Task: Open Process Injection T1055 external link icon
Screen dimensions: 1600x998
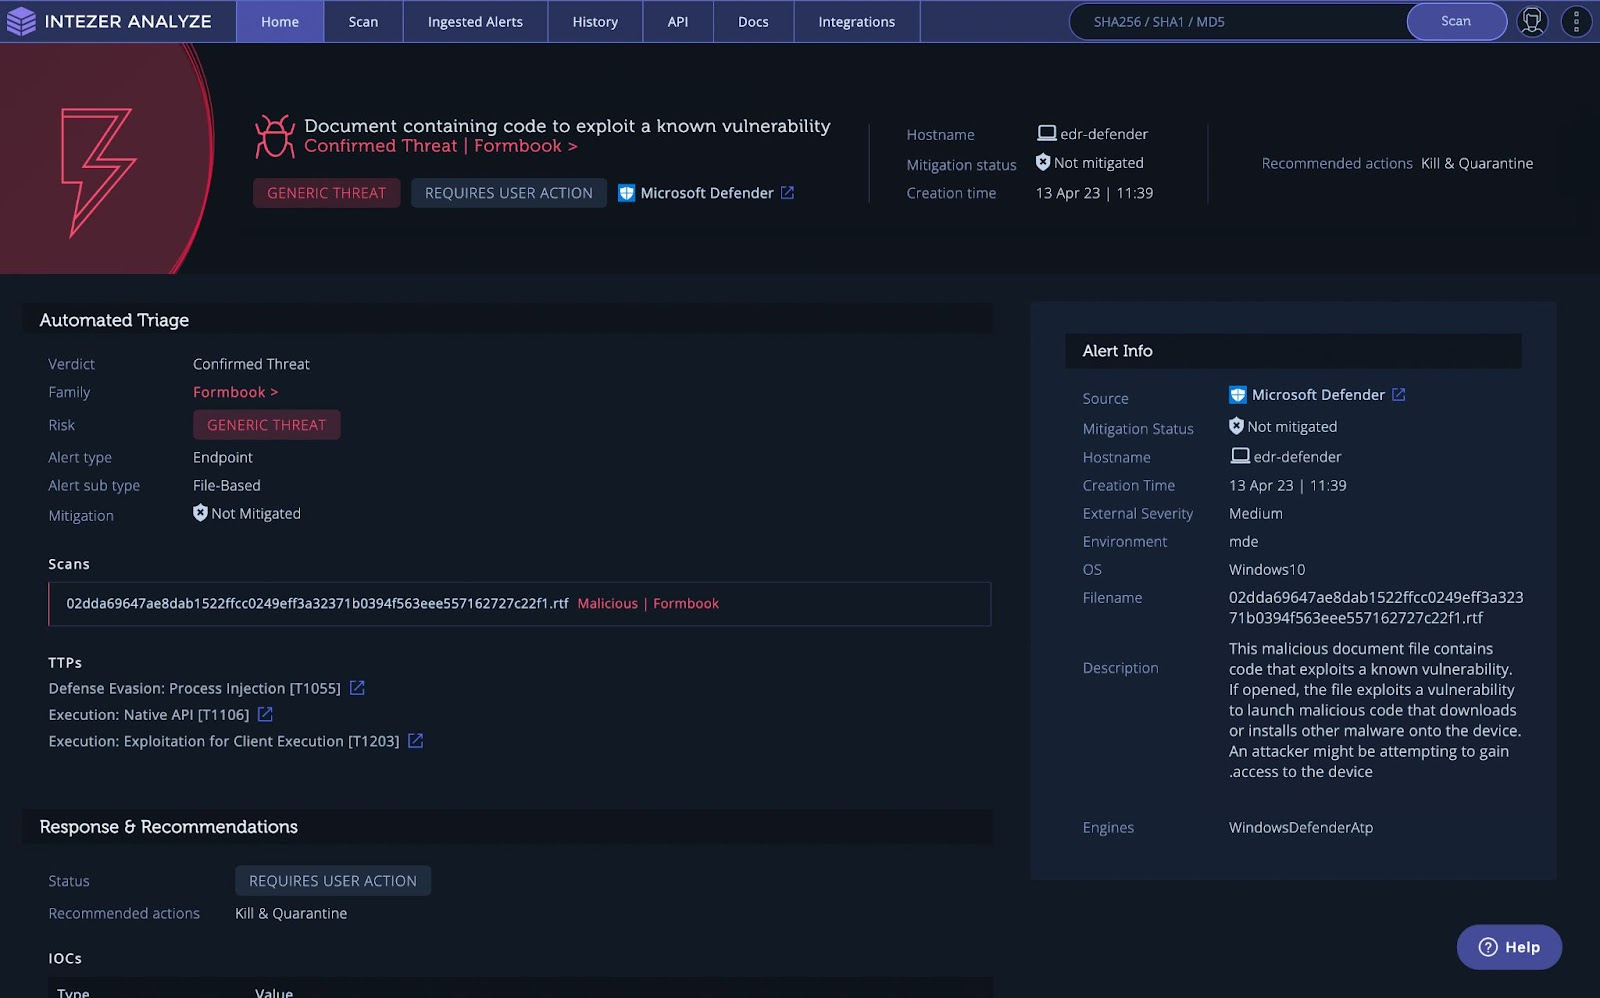Action: pyautogui.click(x=357, y=688)
